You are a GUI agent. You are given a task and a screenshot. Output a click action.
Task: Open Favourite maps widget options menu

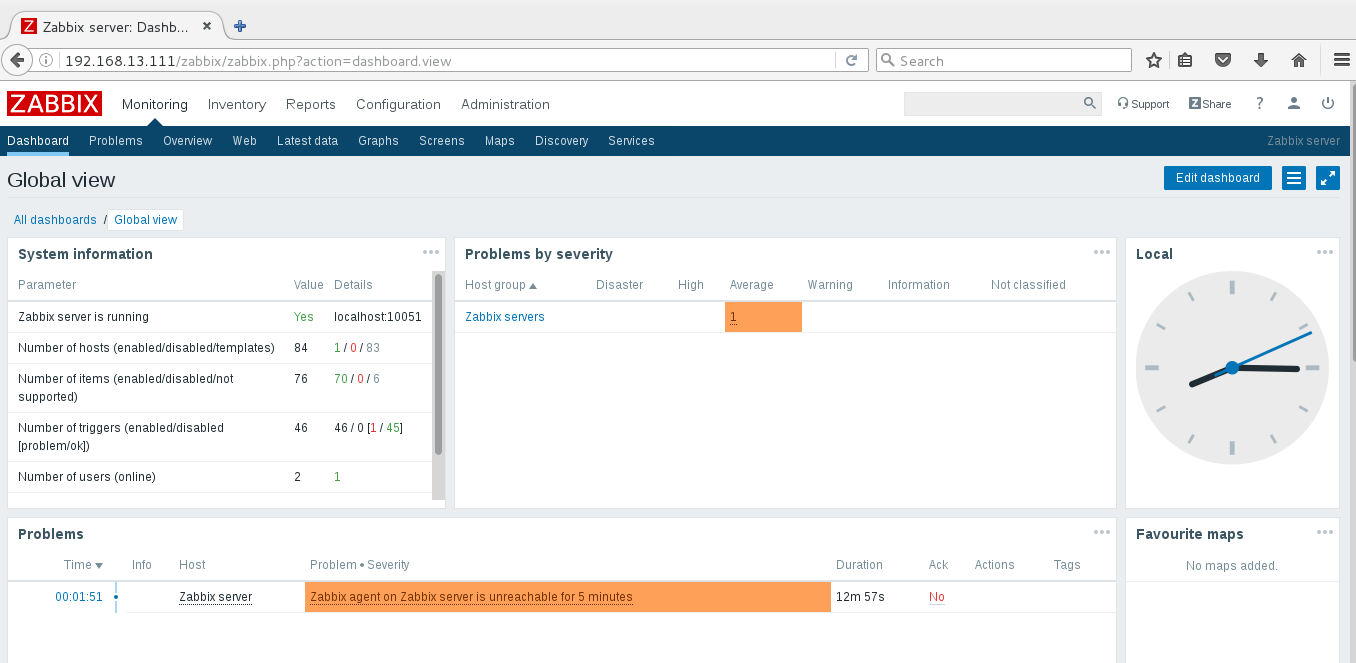tap(1325, 533)
